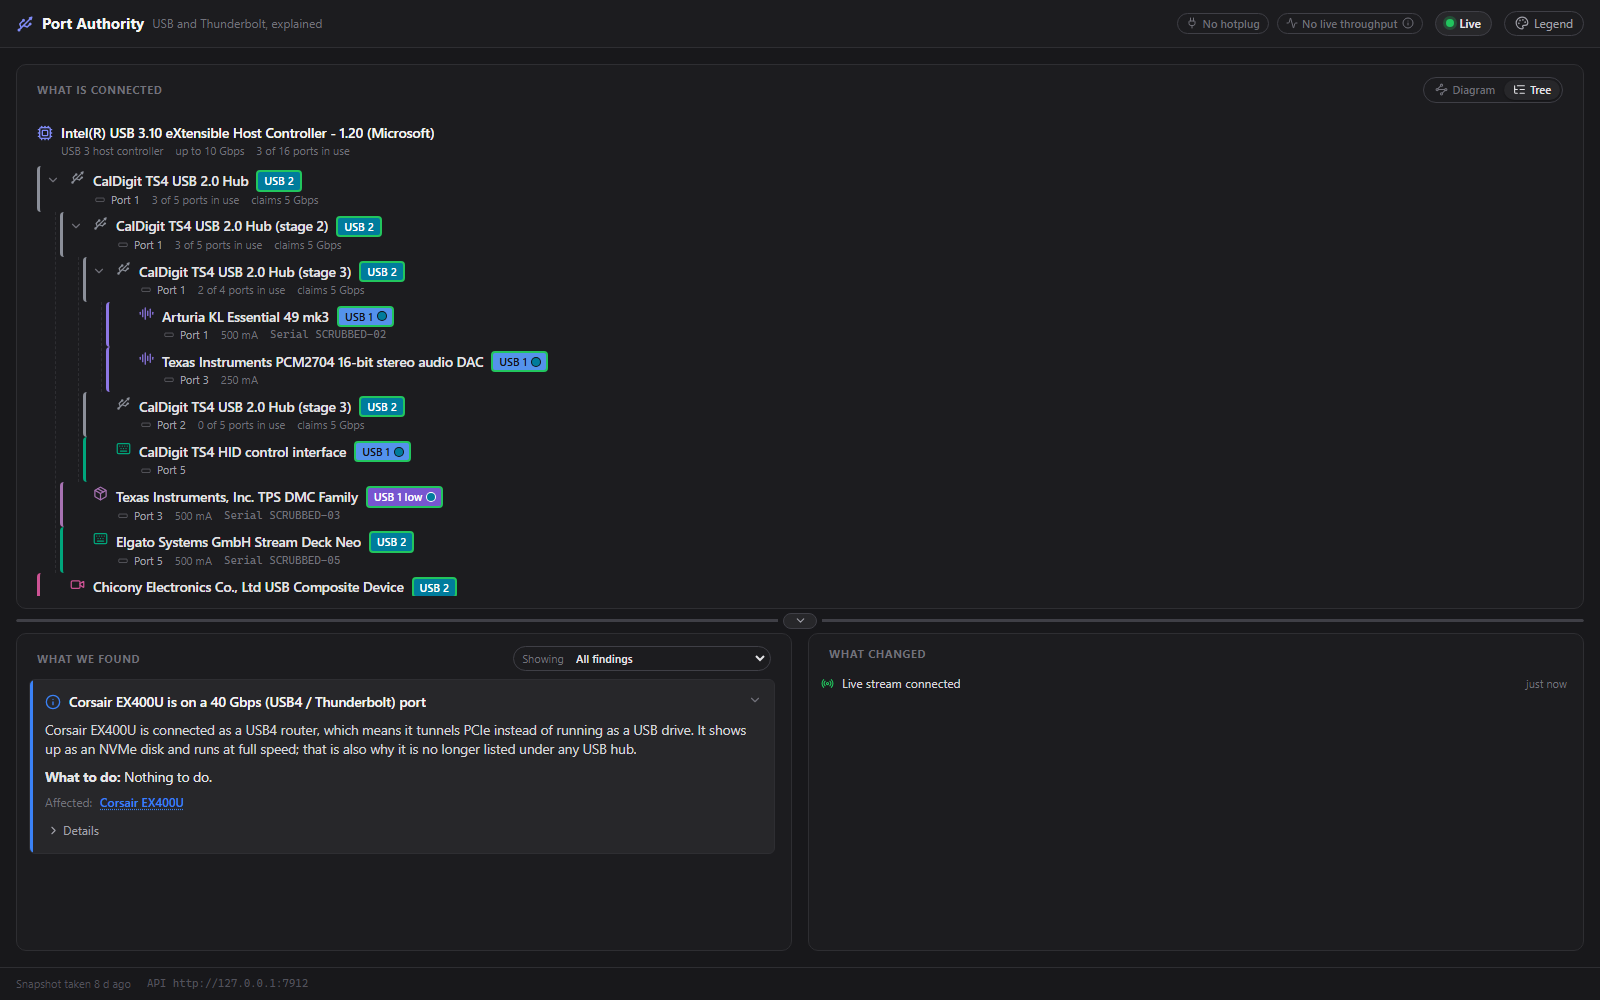
Task: Click the host controller chip icon
Action: (45, 133)
